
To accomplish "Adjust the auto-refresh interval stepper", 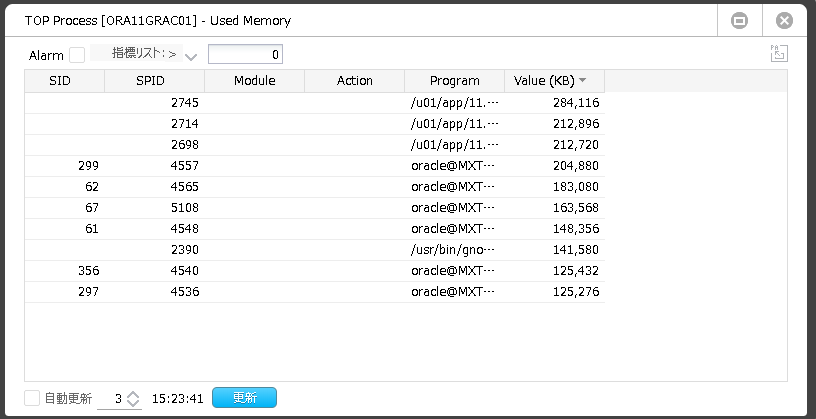I will [133, 399].
